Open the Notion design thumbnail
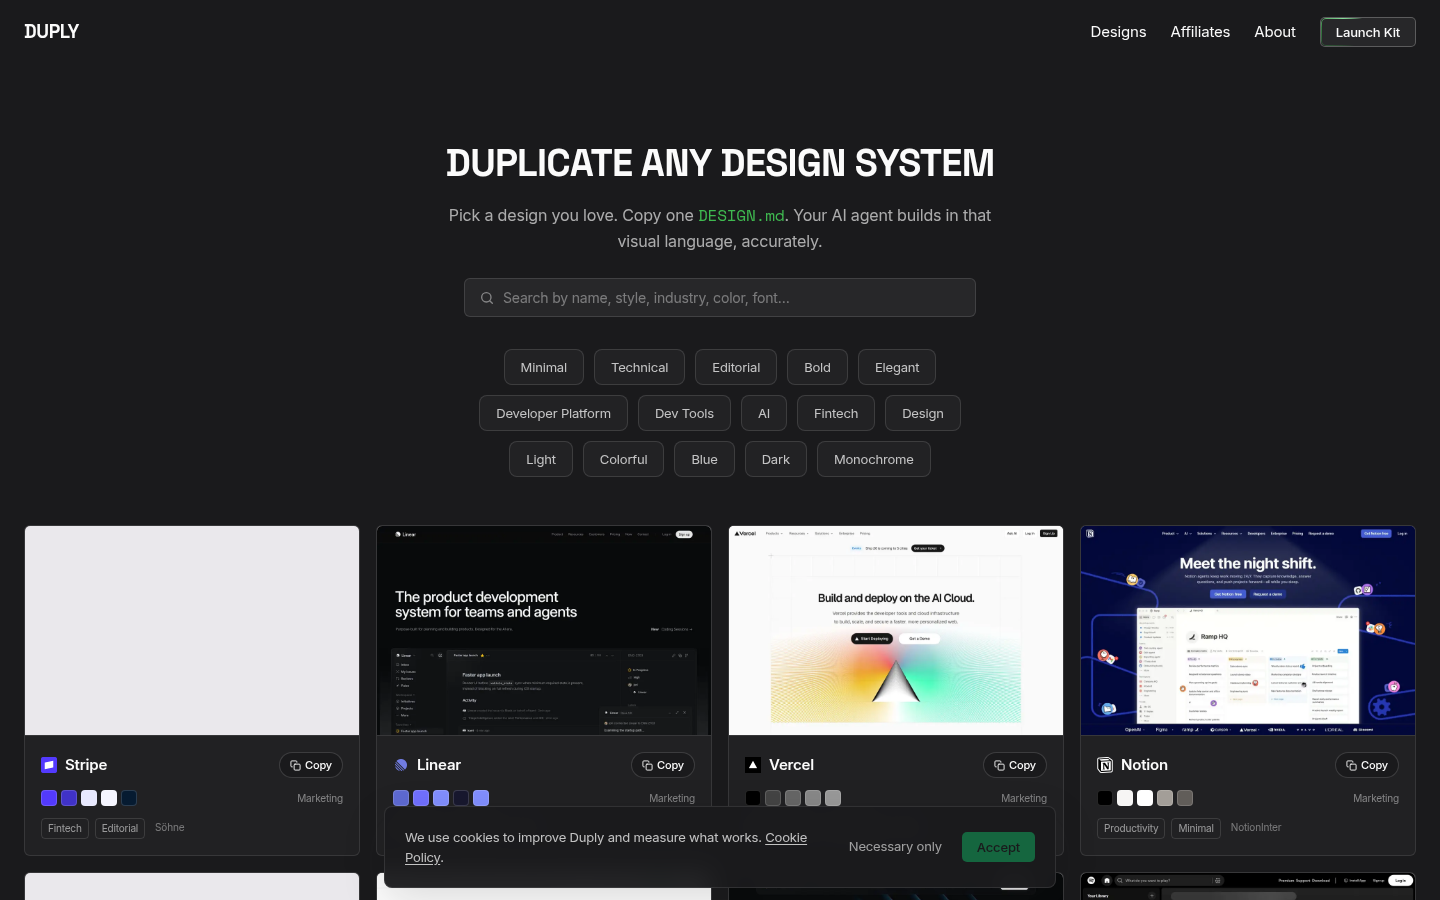Screen dimensions: 1440x900 tap(1248, 631)
